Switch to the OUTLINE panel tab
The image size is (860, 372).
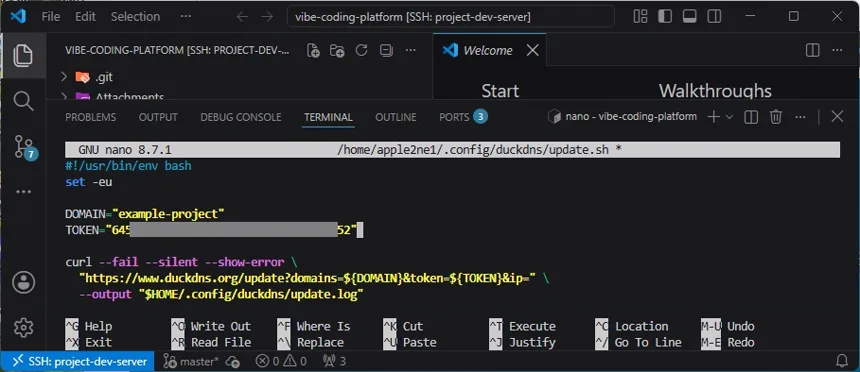click(x=396, y=117)
